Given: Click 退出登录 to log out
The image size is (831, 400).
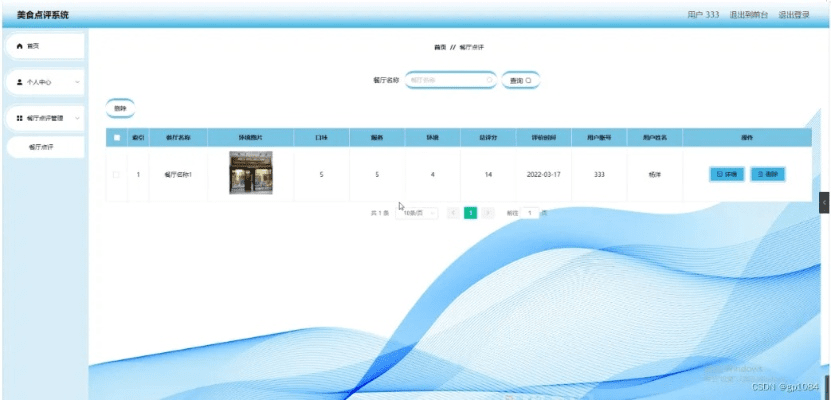Looking at the screenshot, I should [793, 15].
